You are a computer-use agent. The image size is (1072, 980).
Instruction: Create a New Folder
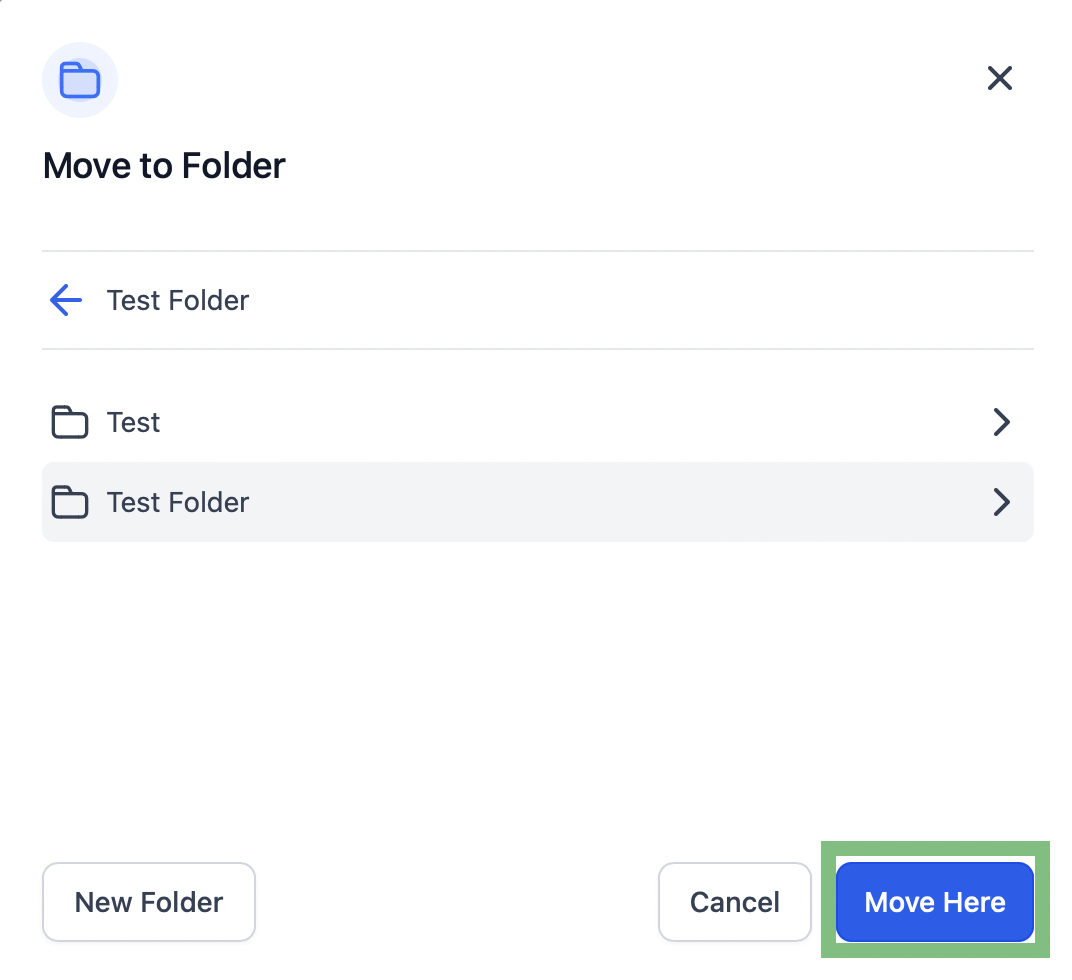[x=149, y=902]
